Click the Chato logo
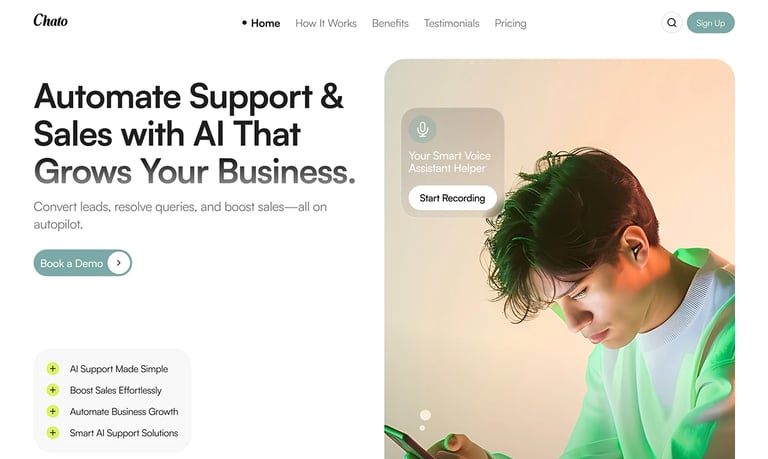Image resolution: width=768 pixels, height=459 pixels. 50,20
